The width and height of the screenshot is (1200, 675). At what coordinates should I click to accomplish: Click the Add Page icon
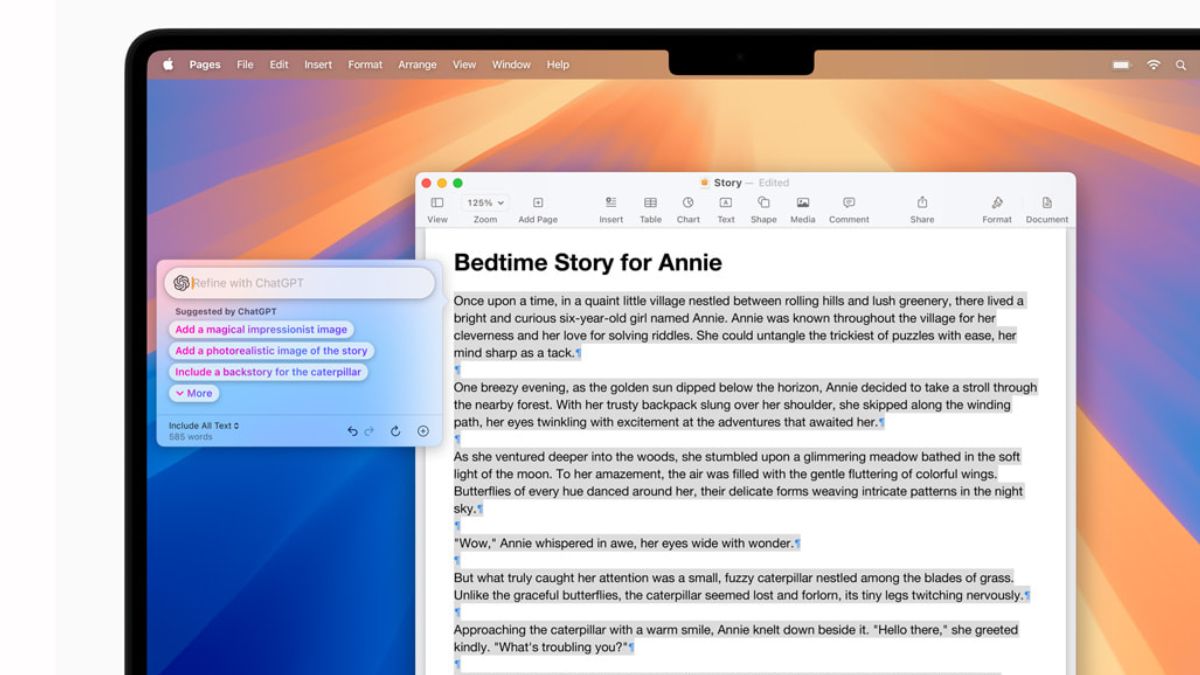pos(538,203)
